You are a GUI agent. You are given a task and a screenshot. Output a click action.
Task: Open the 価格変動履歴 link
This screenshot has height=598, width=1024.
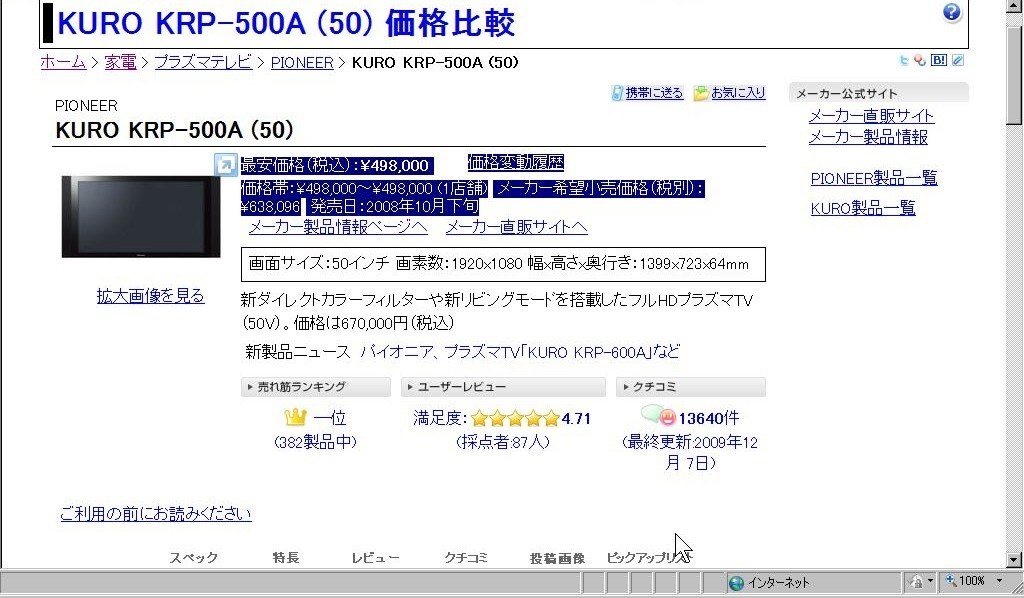coord(515,162)
